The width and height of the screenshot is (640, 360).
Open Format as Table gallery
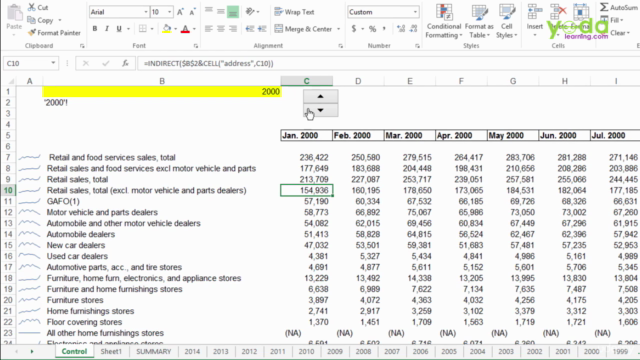pyautogui.click(x=479, y=21)
